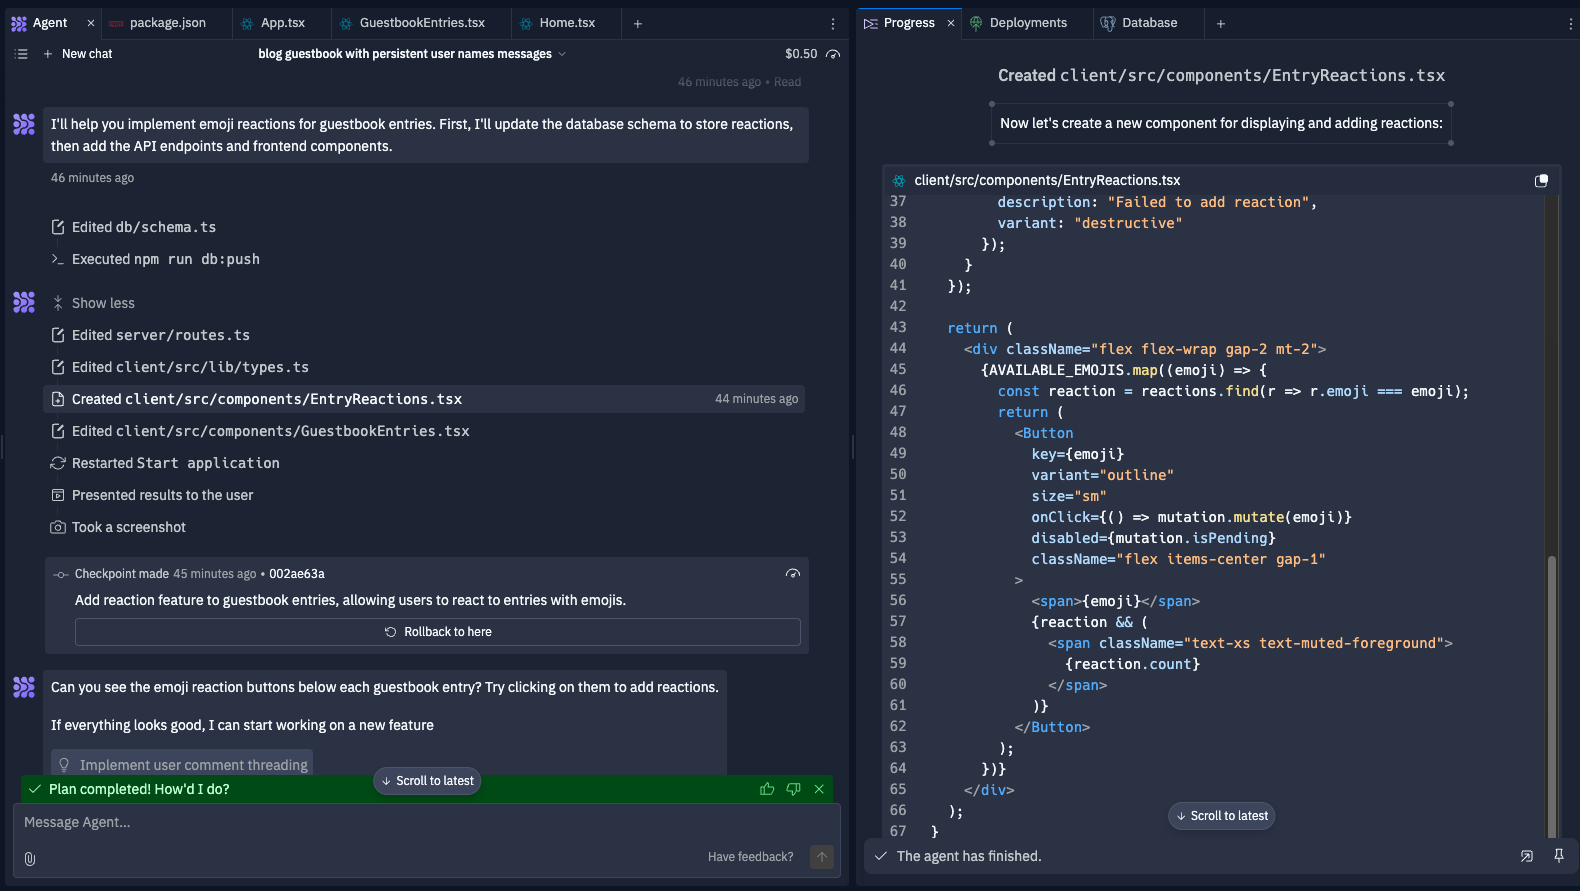Close the Progress tab
The image size is (1580, 891).
coord(951,23)
